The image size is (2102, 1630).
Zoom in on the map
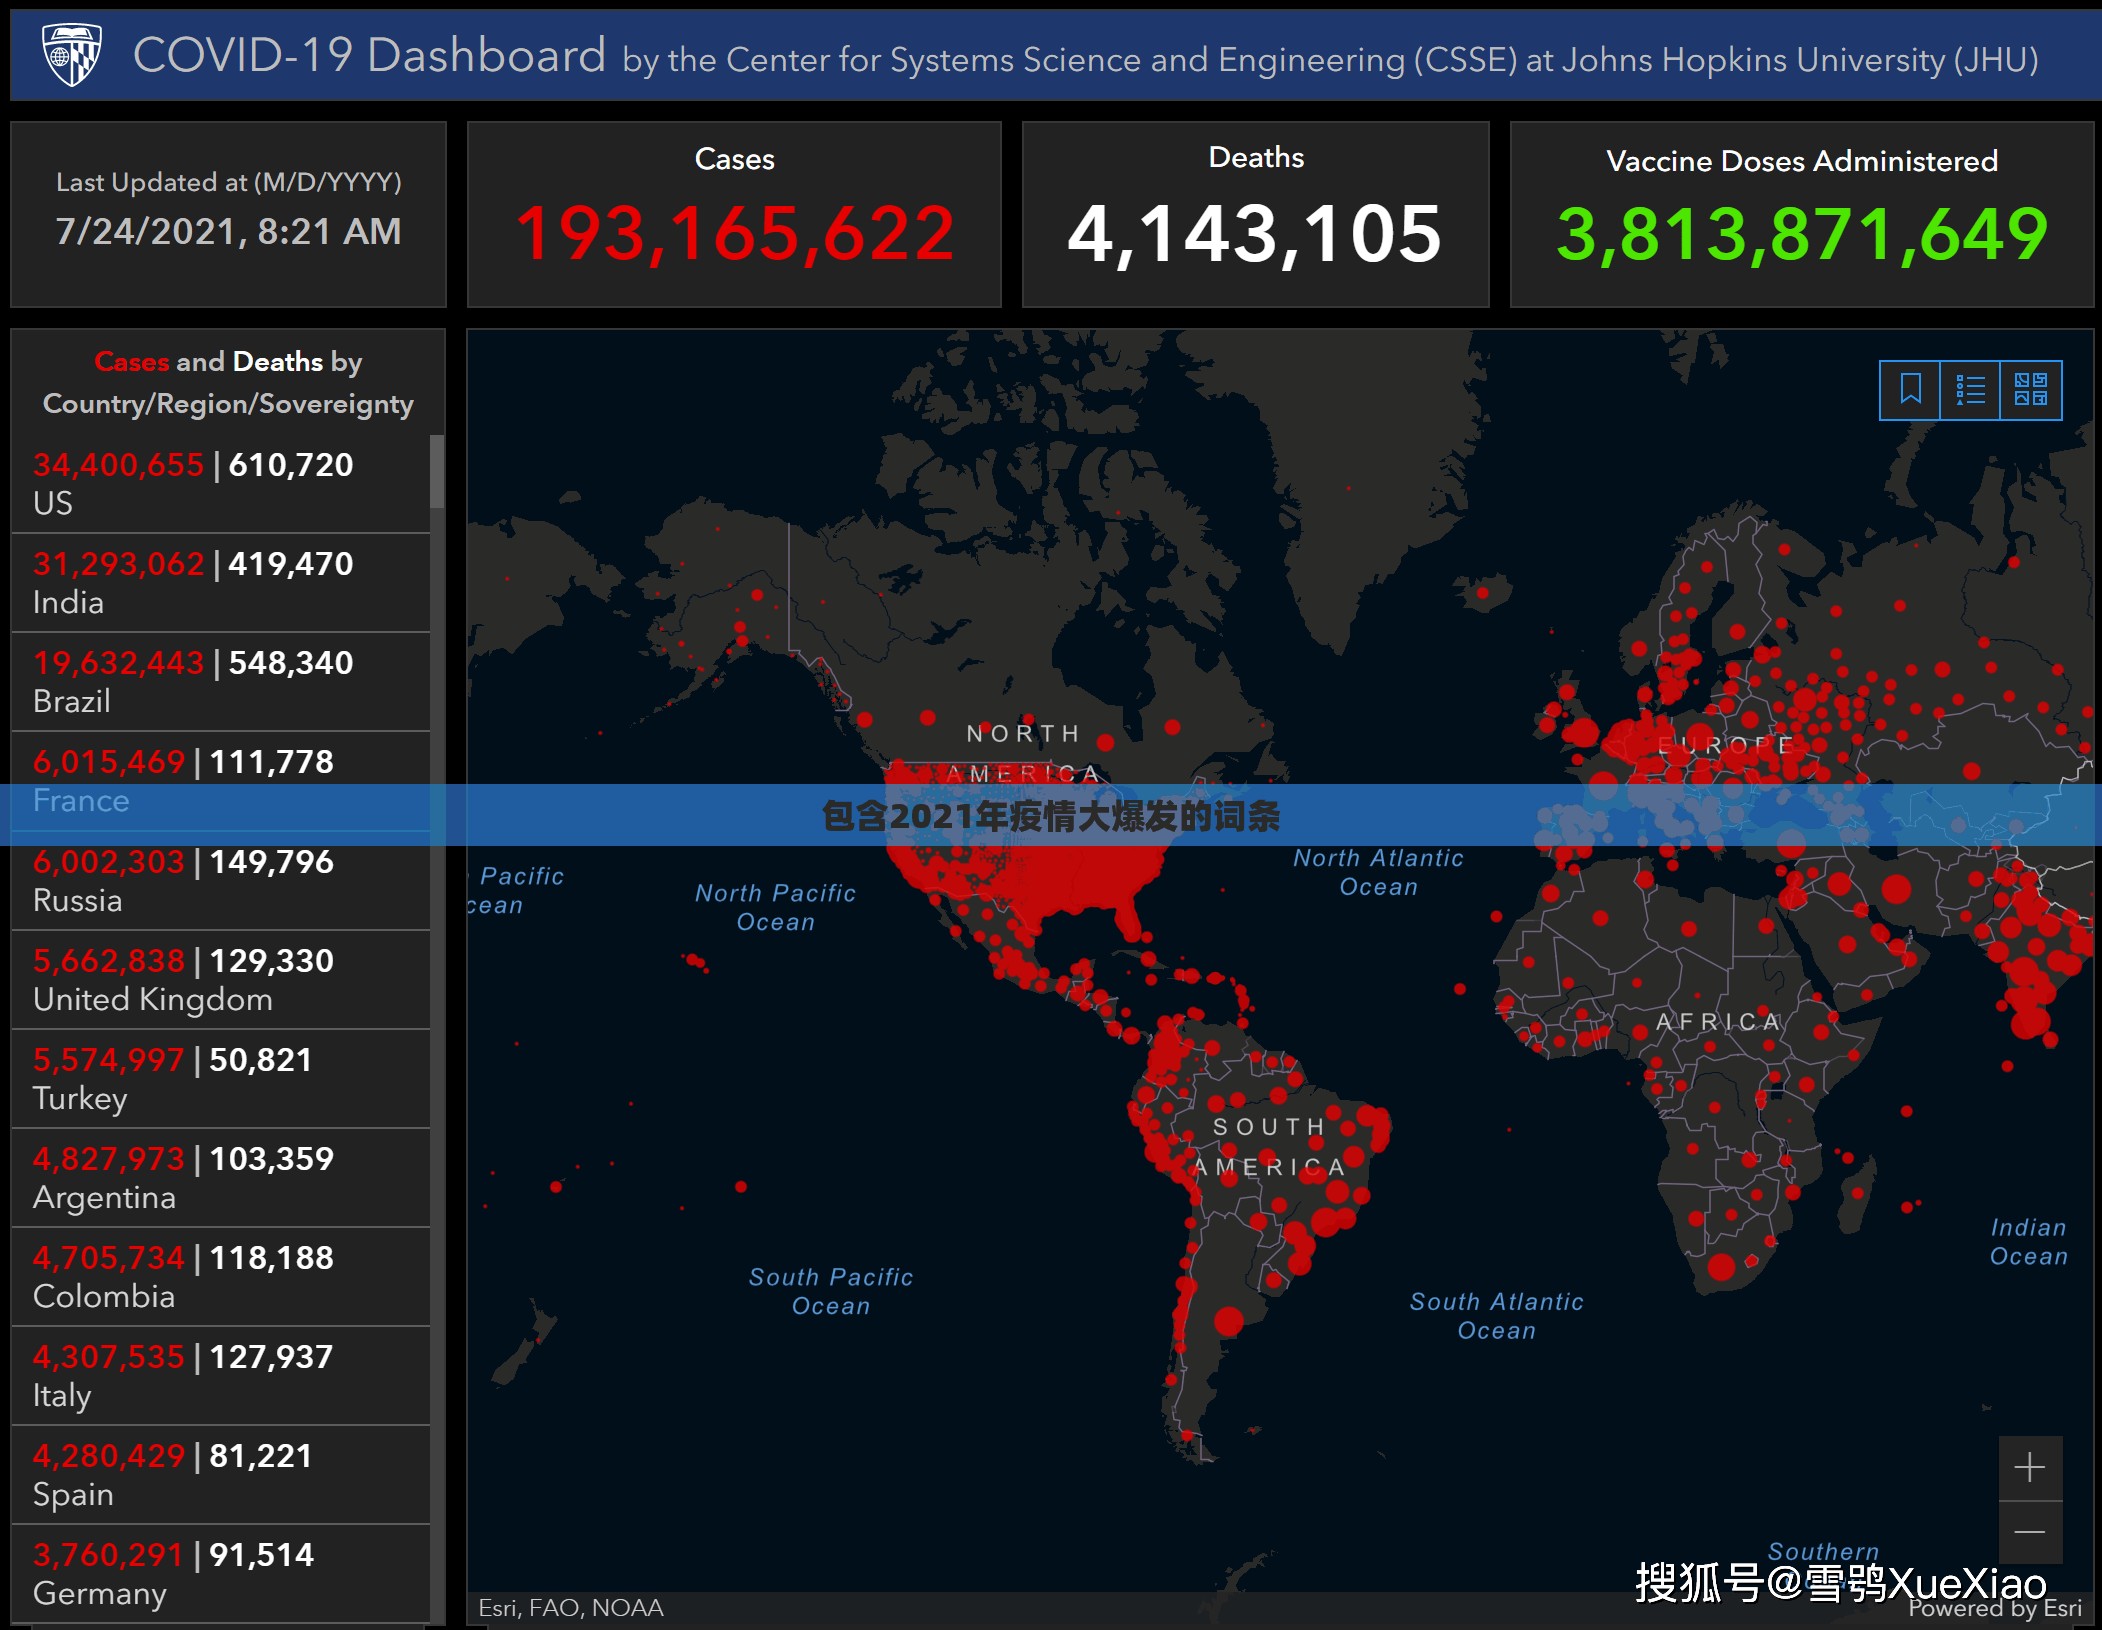pyautogui.click(x=2030, y=1468)
